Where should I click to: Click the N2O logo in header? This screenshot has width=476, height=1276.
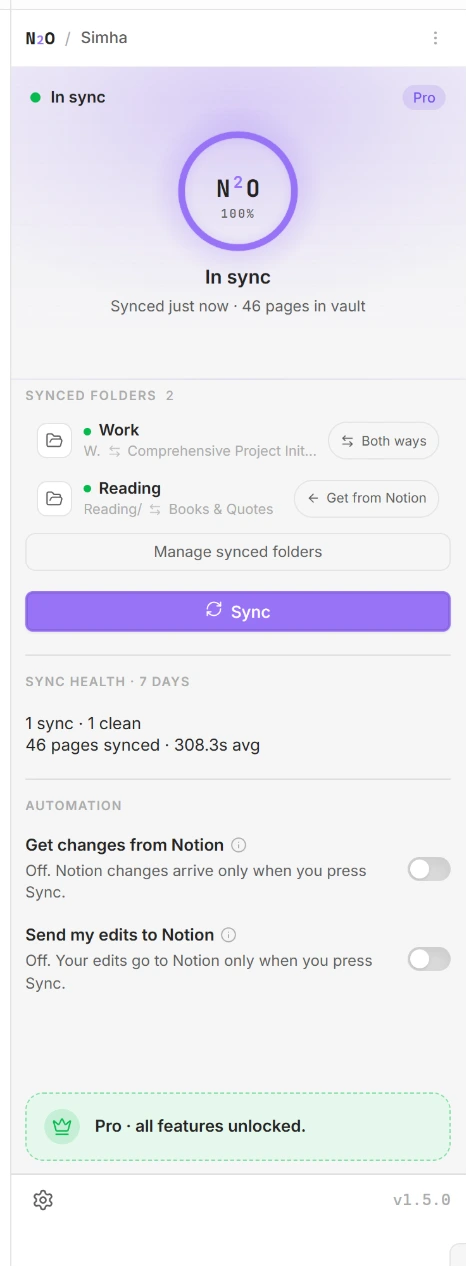point(40,38)
